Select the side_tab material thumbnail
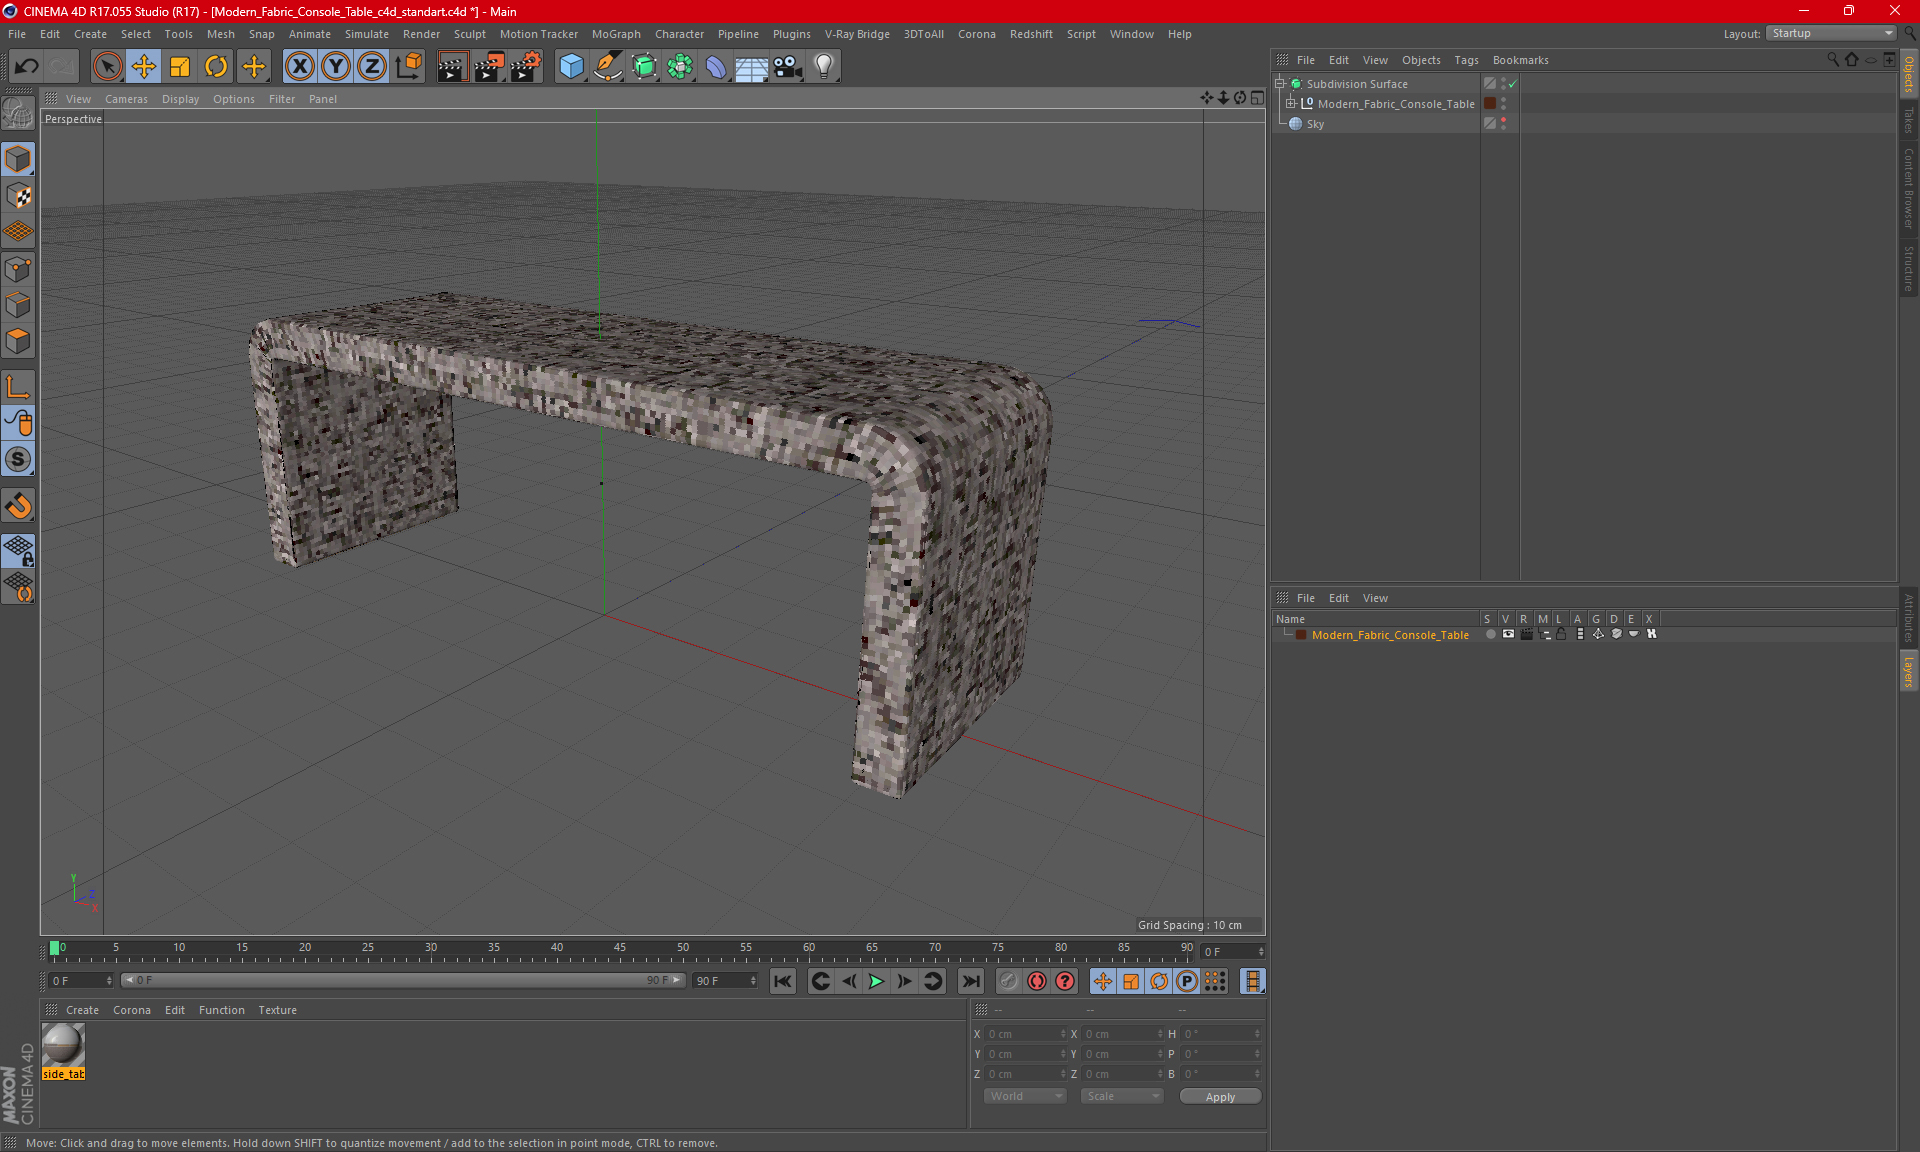This screenshot has height=1152, width=1920. tap(63, 1046)
